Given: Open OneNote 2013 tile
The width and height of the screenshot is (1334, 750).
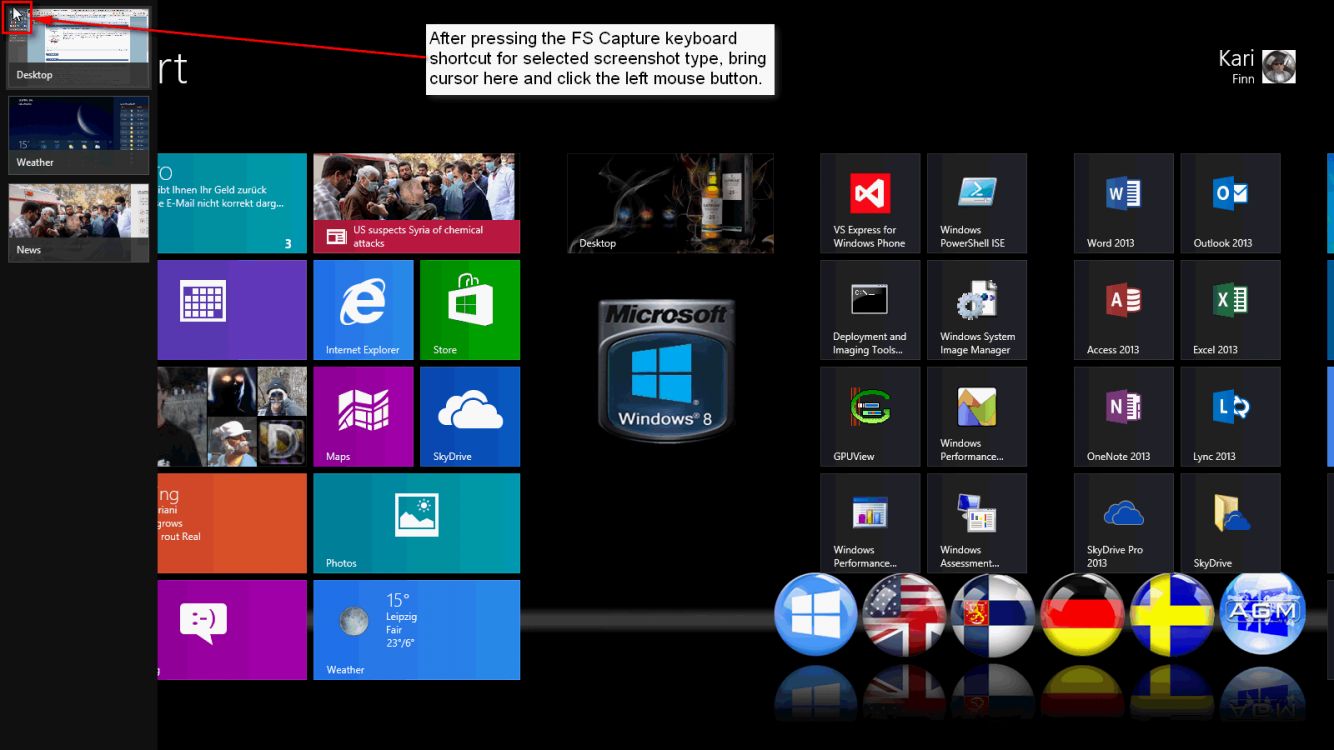Looking at the screenshot, I should click(1124, 416).
